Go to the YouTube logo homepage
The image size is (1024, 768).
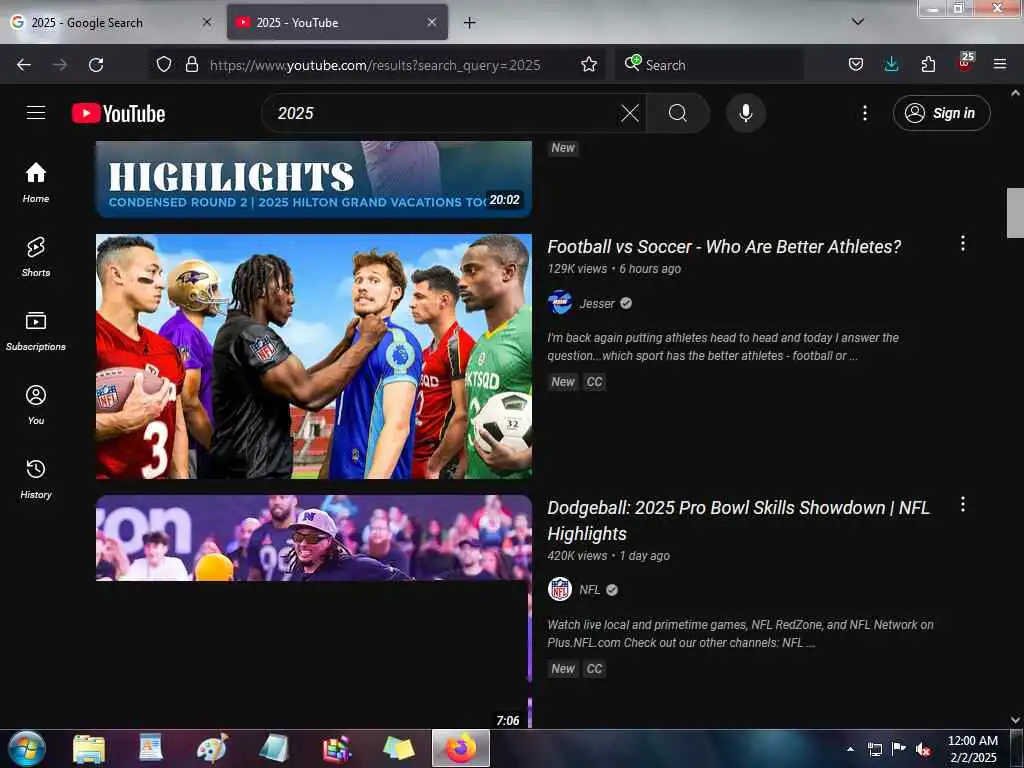tap(118, 113)
